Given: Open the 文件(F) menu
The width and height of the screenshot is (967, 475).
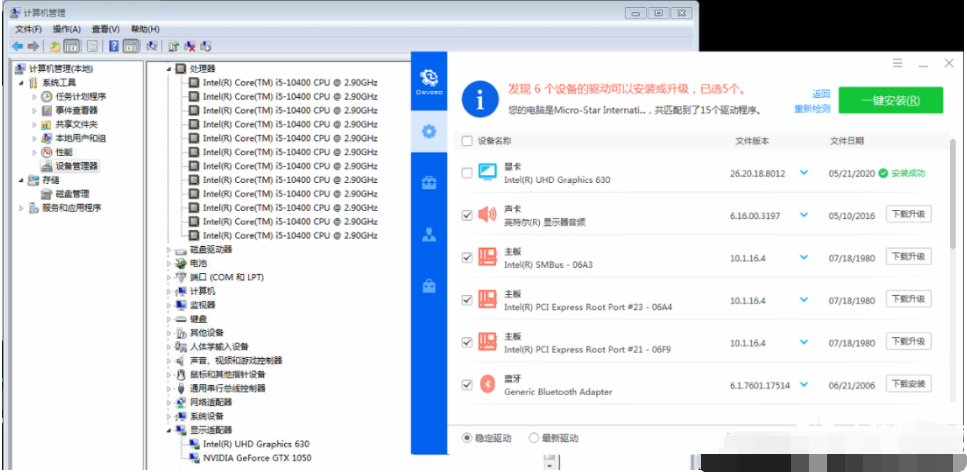Looking at the screenshot, I should [28, 29].
